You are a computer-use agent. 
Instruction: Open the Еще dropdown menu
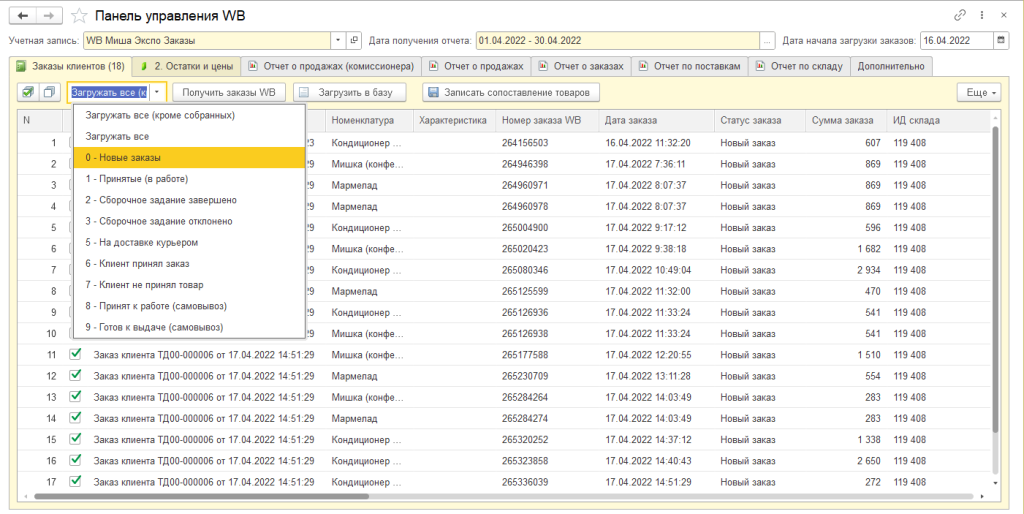(x=977, y=92)
